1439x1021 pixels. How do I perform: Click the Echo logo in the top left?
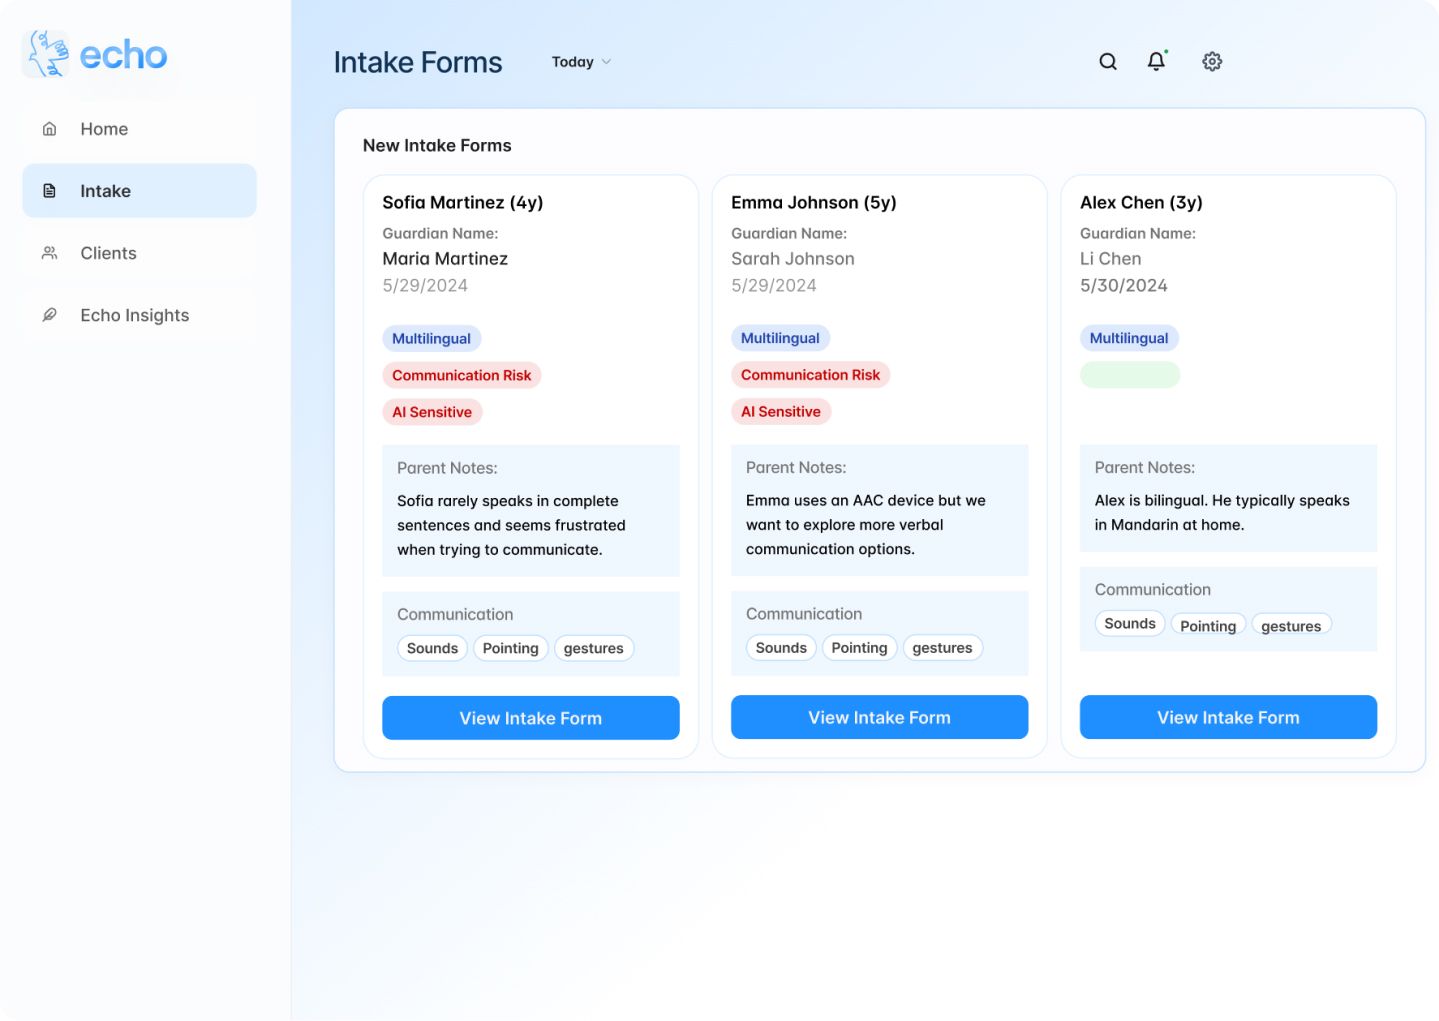[x=93, y=54]
